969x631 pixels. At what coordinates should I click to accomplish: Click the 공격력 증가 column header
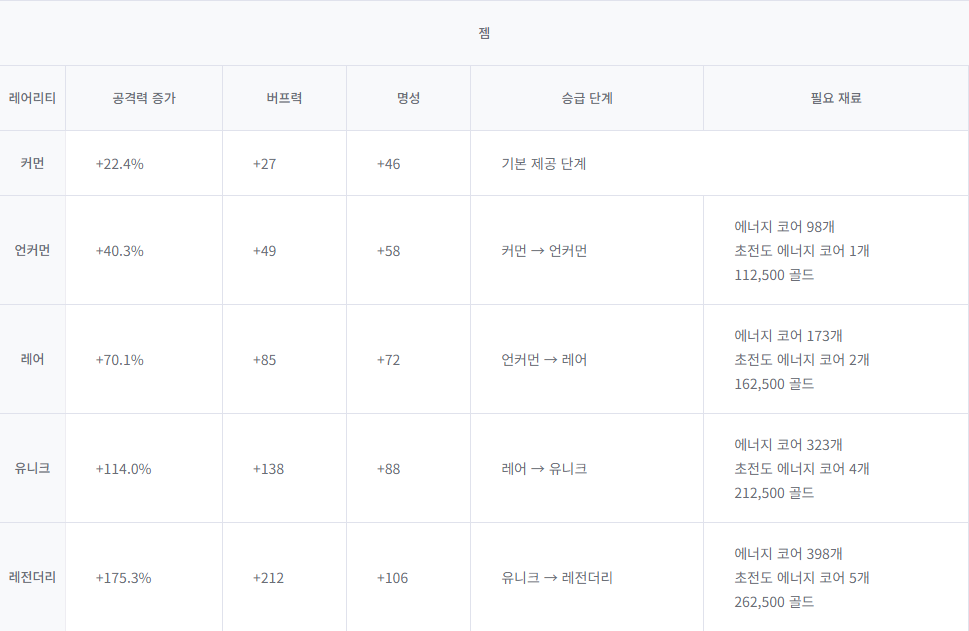pyautogui.click(x=144, y=98)
